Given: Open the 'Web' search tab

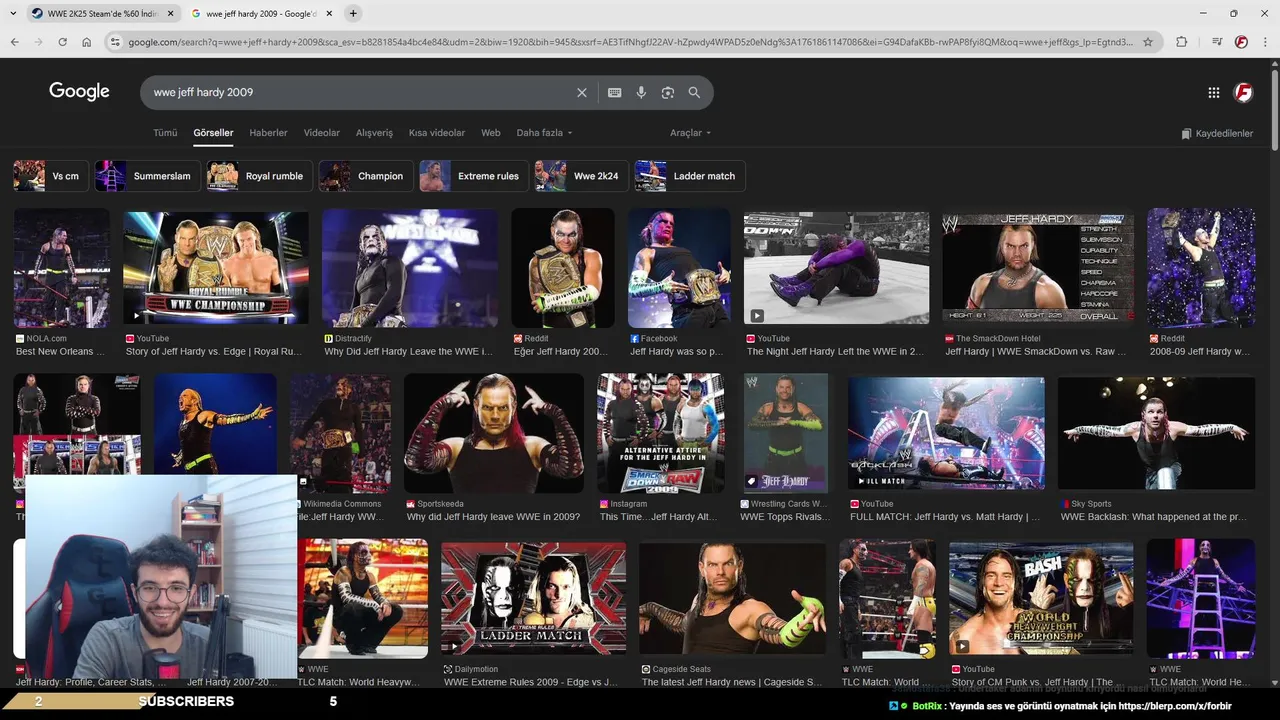Looking at the screenshot, I should [x=490, y=133].
